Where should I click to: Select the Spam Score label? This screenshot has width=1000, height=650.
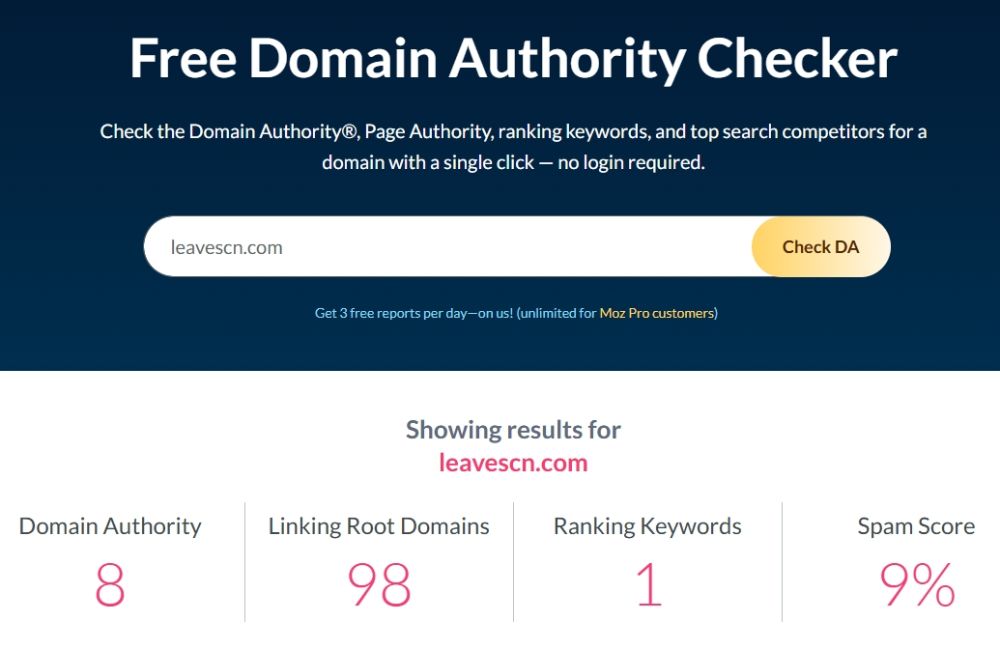point(915,526)
